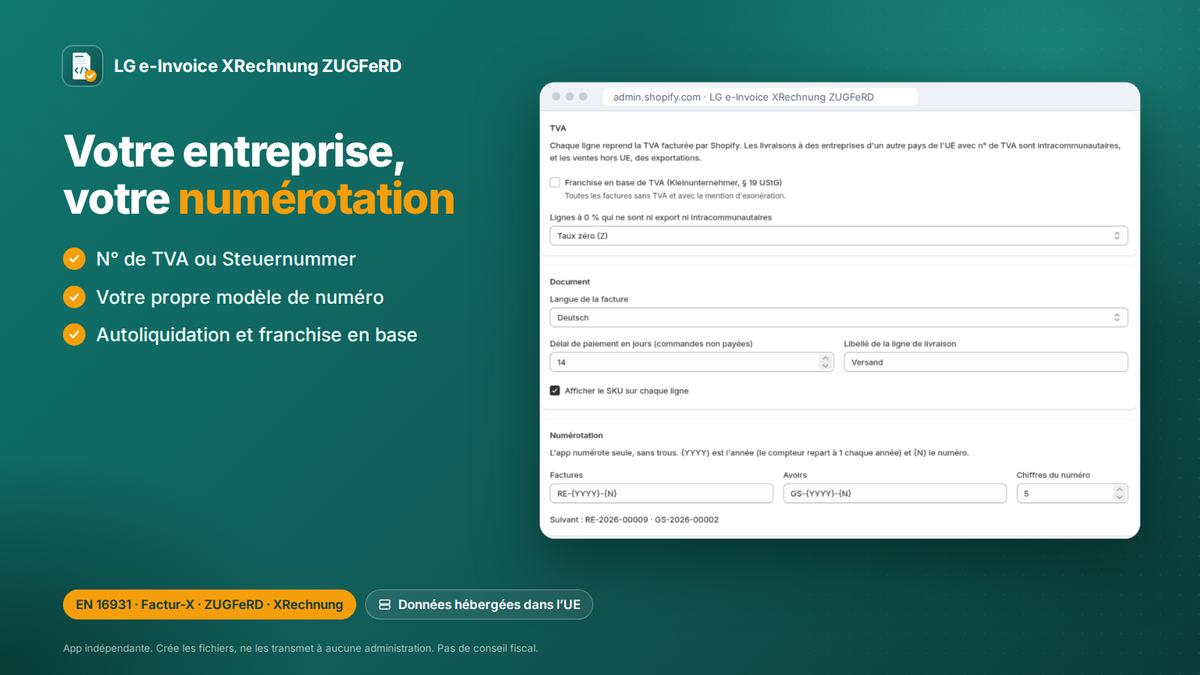1200x675 pixels.
Task: Click the 'App indépendante' disclaimer text
Action: pyautogui.click(x=300, y=648)
